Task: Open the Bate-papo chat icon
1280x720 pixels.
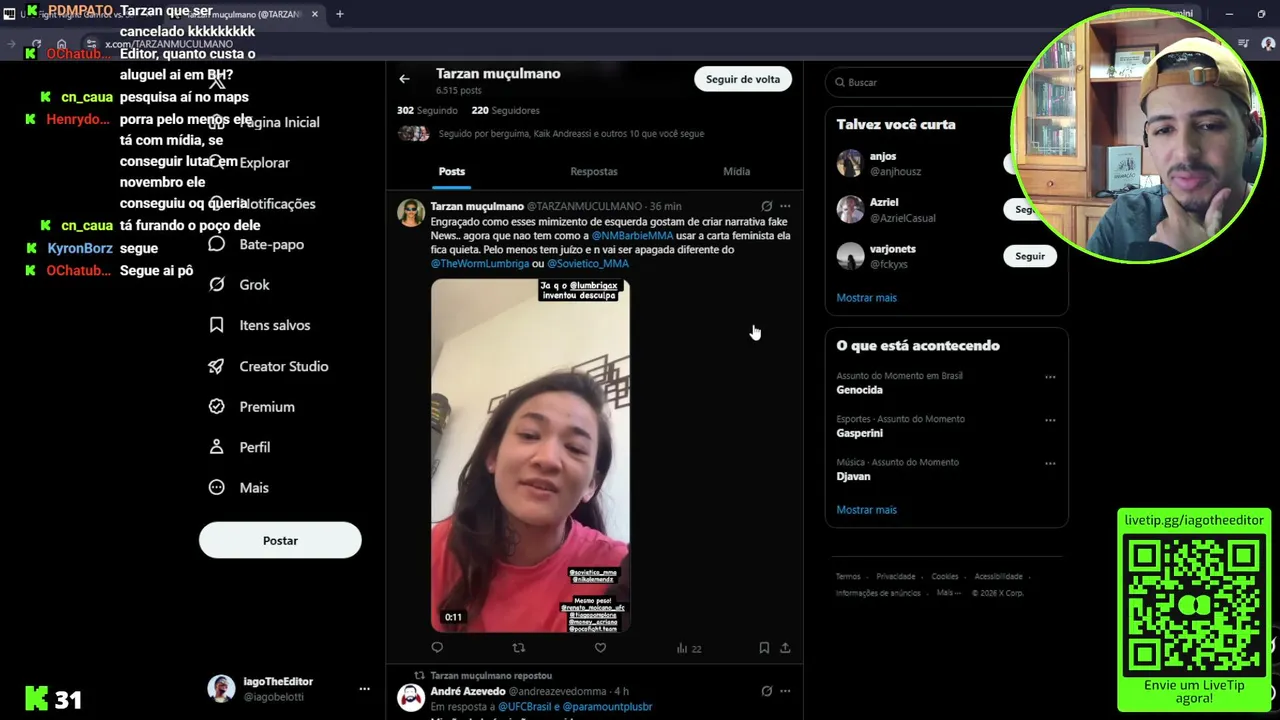Action: (x=216, y=244)
